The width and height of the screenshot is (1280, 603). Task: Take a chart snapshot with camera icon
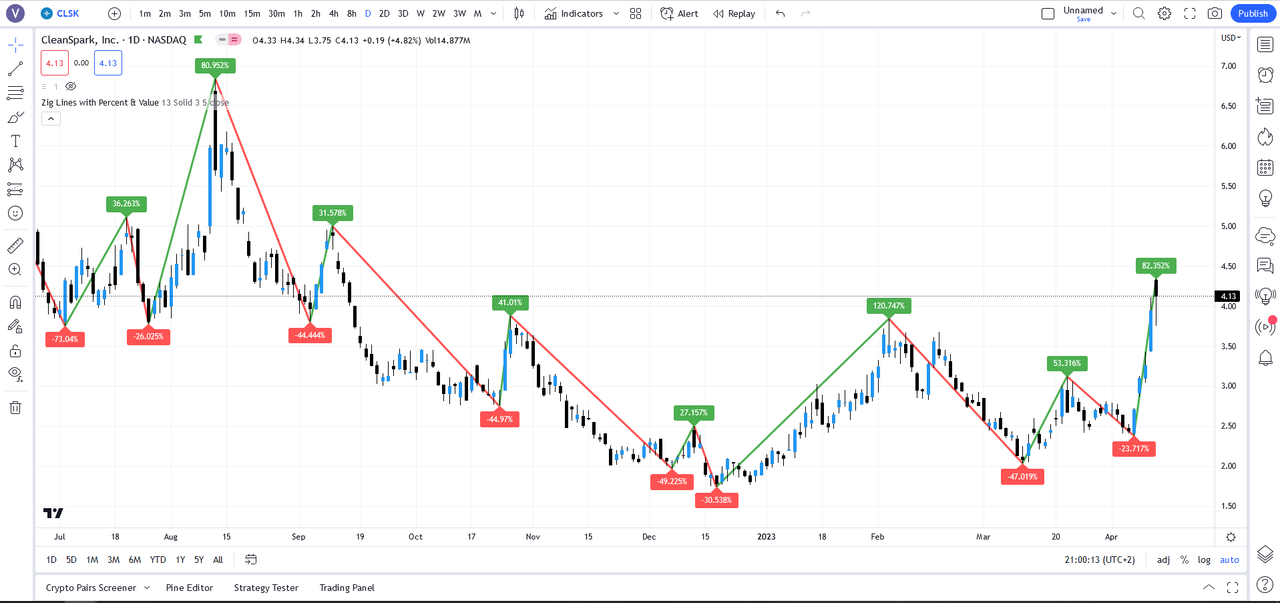(x=1214, y=13)
